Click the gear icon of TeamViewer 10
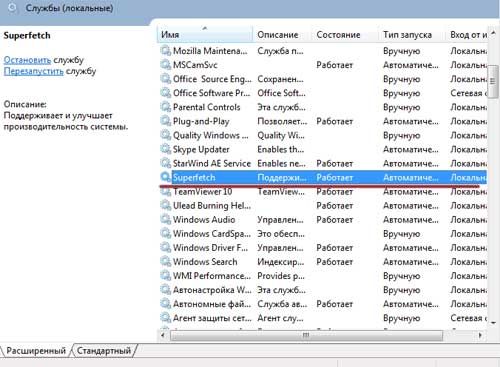The height and width of the screenshot is (367, 500). pos(166,191)
